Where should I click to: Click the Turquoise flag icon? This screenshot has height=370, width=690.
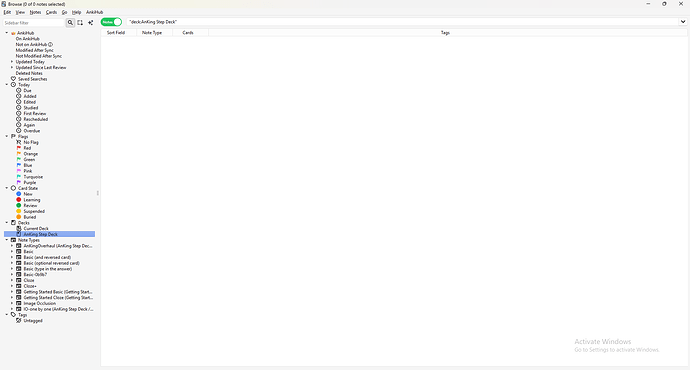(18, 176)
